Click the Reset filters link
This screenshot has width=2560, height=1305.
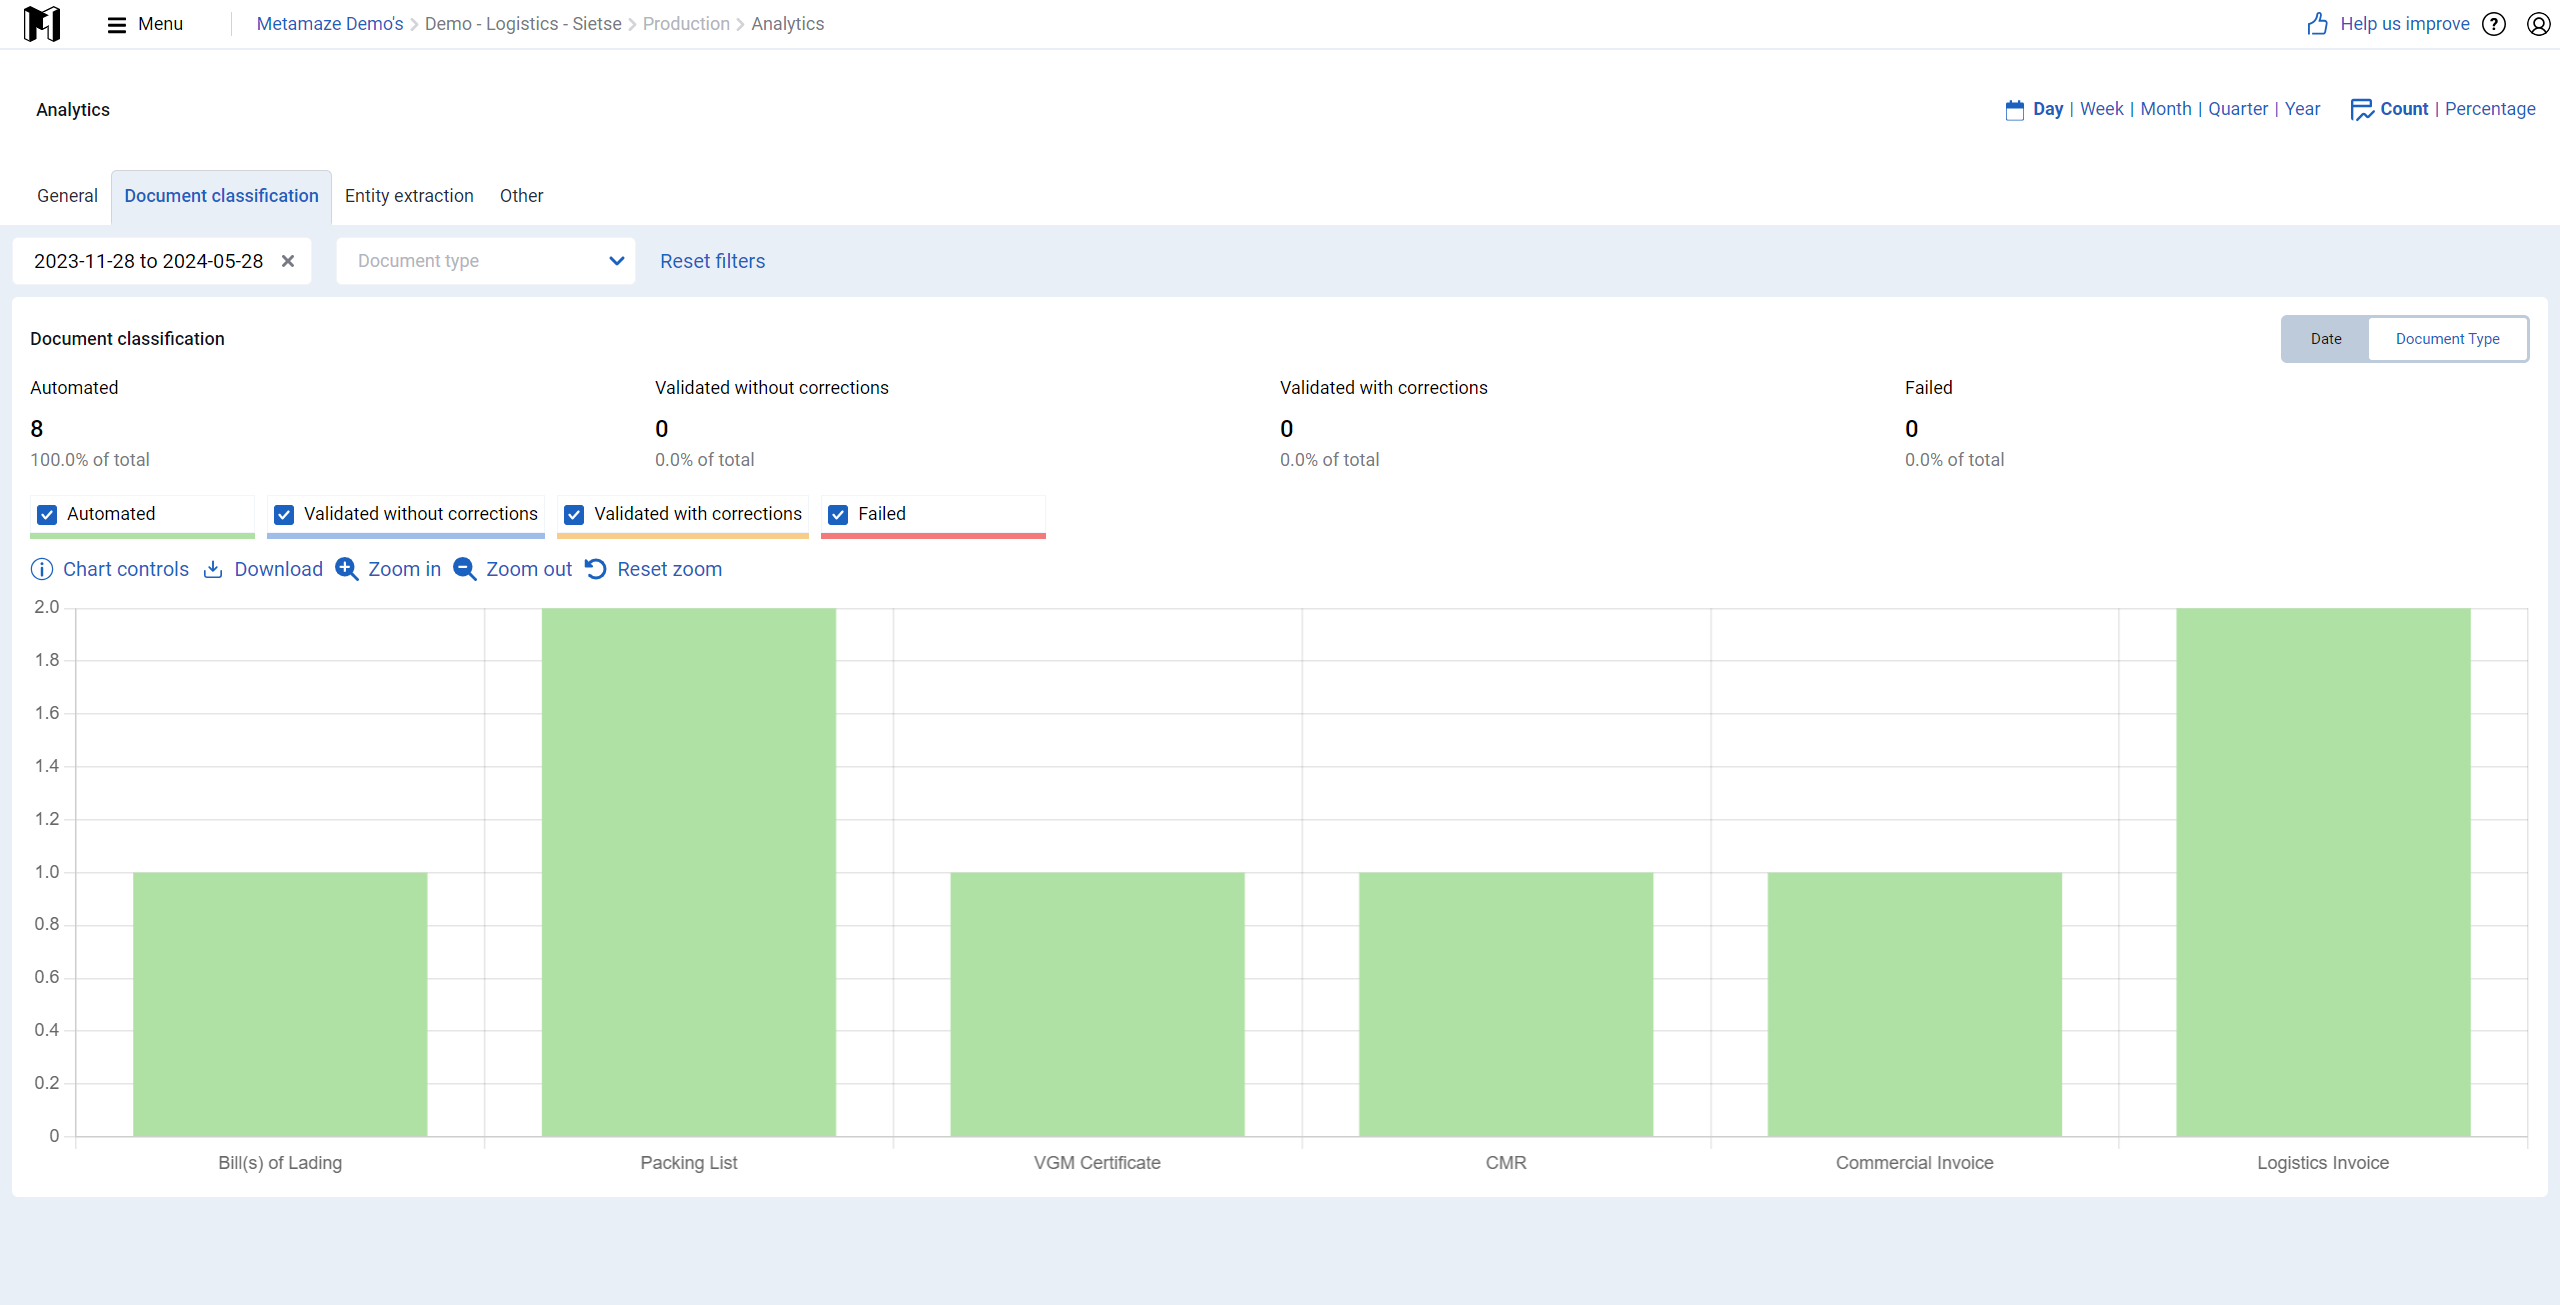click(x=712, y=261)
